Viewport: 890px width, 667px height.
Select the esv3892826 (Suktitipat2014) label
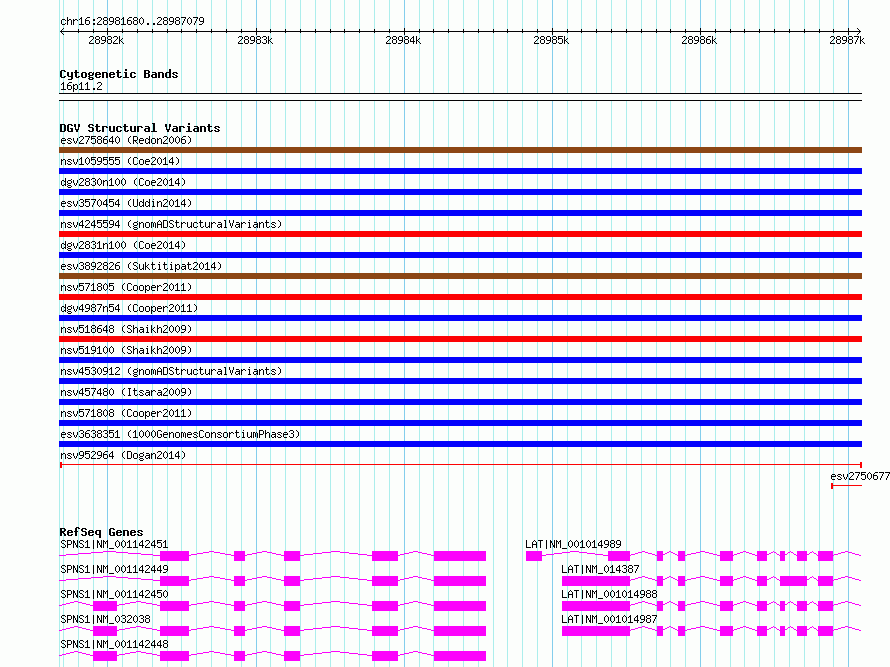pyautogui.click(x=141, y=266)
